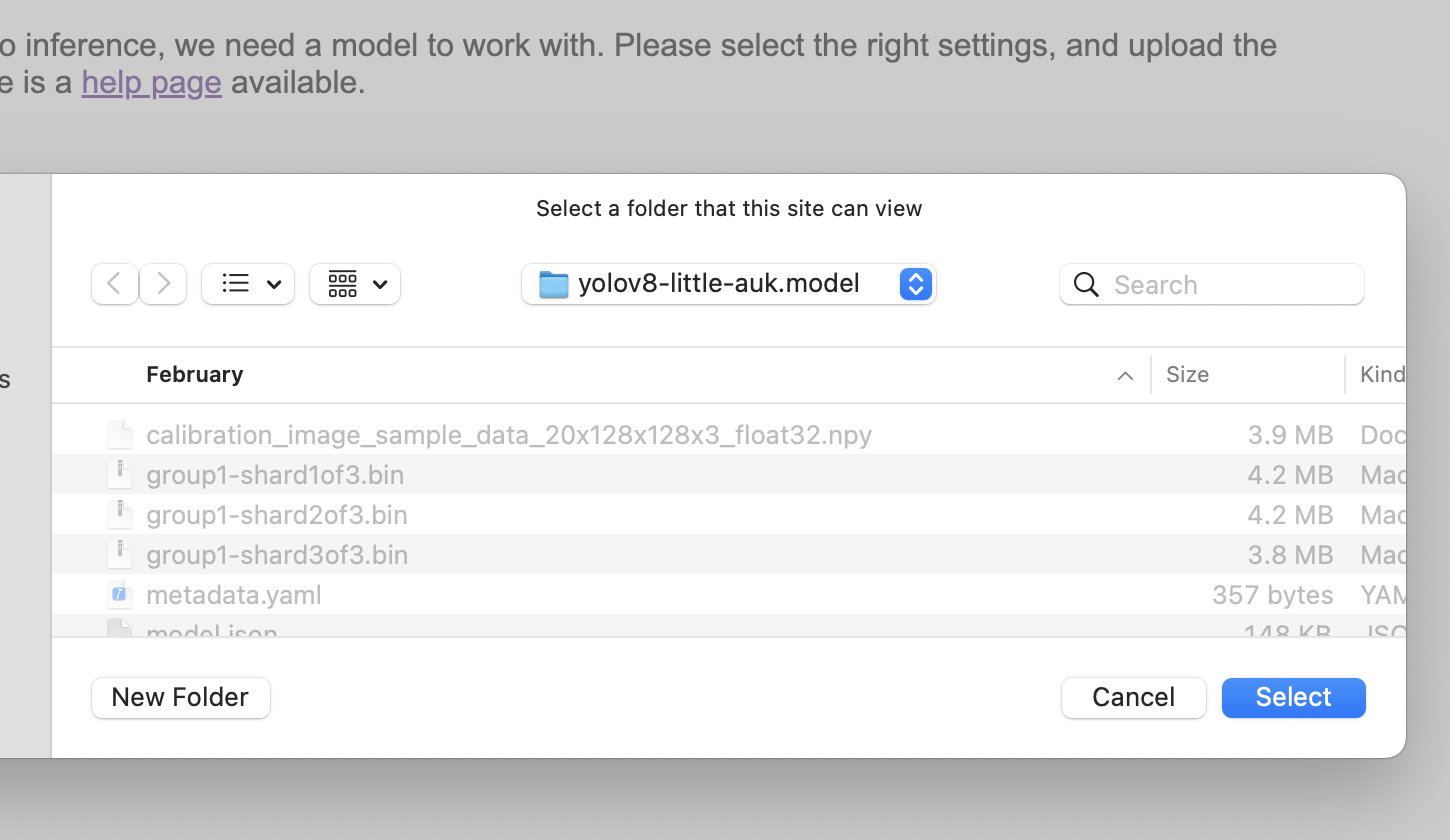Click the 4.2 MB size of group1-shard2of3.bin
Screen dimensions: 1450x840
(x=1290, y=514)
